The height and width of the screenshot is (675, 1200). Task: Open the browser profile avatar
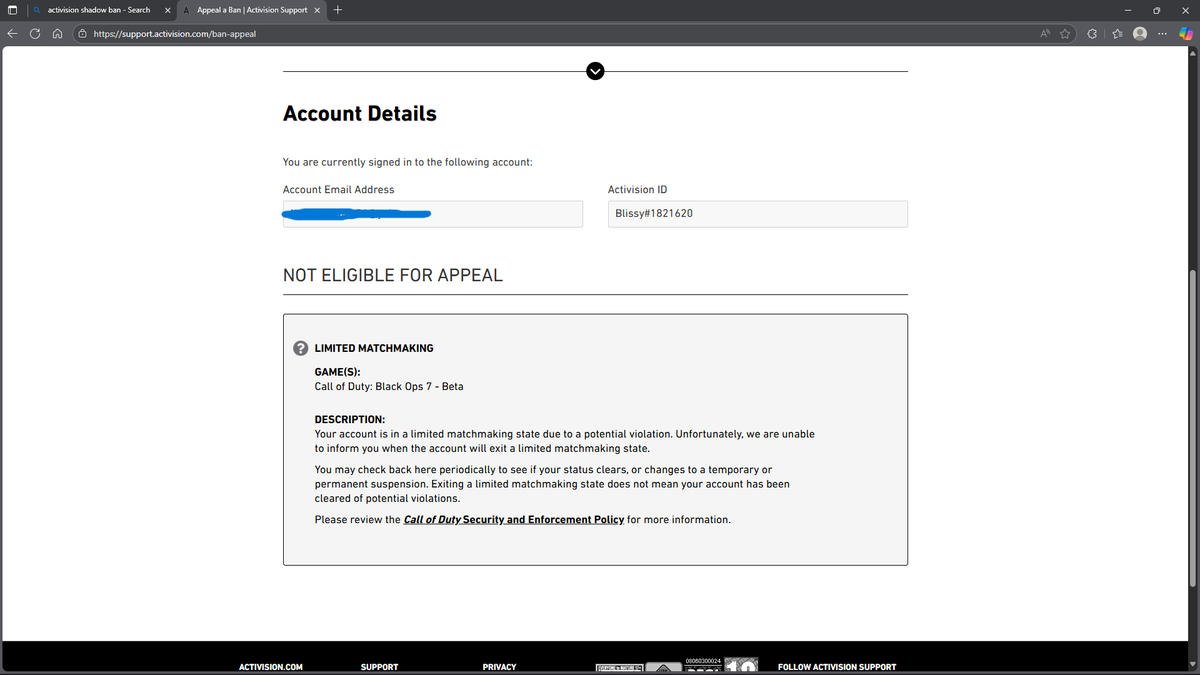click(1140, 34)
